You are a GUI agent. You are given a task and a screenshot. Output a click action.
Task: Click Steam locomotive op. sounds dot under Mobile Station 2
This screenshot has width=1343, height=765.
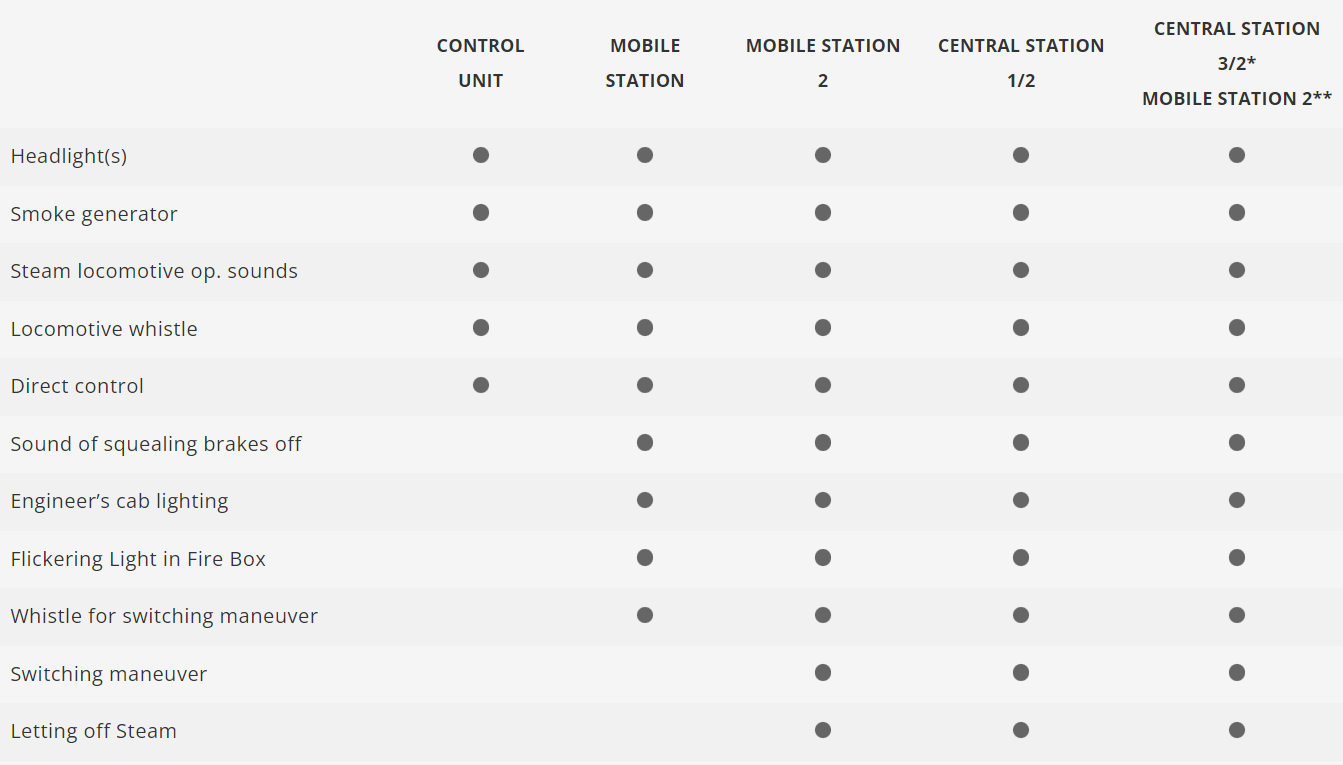[x=822, y=270]
